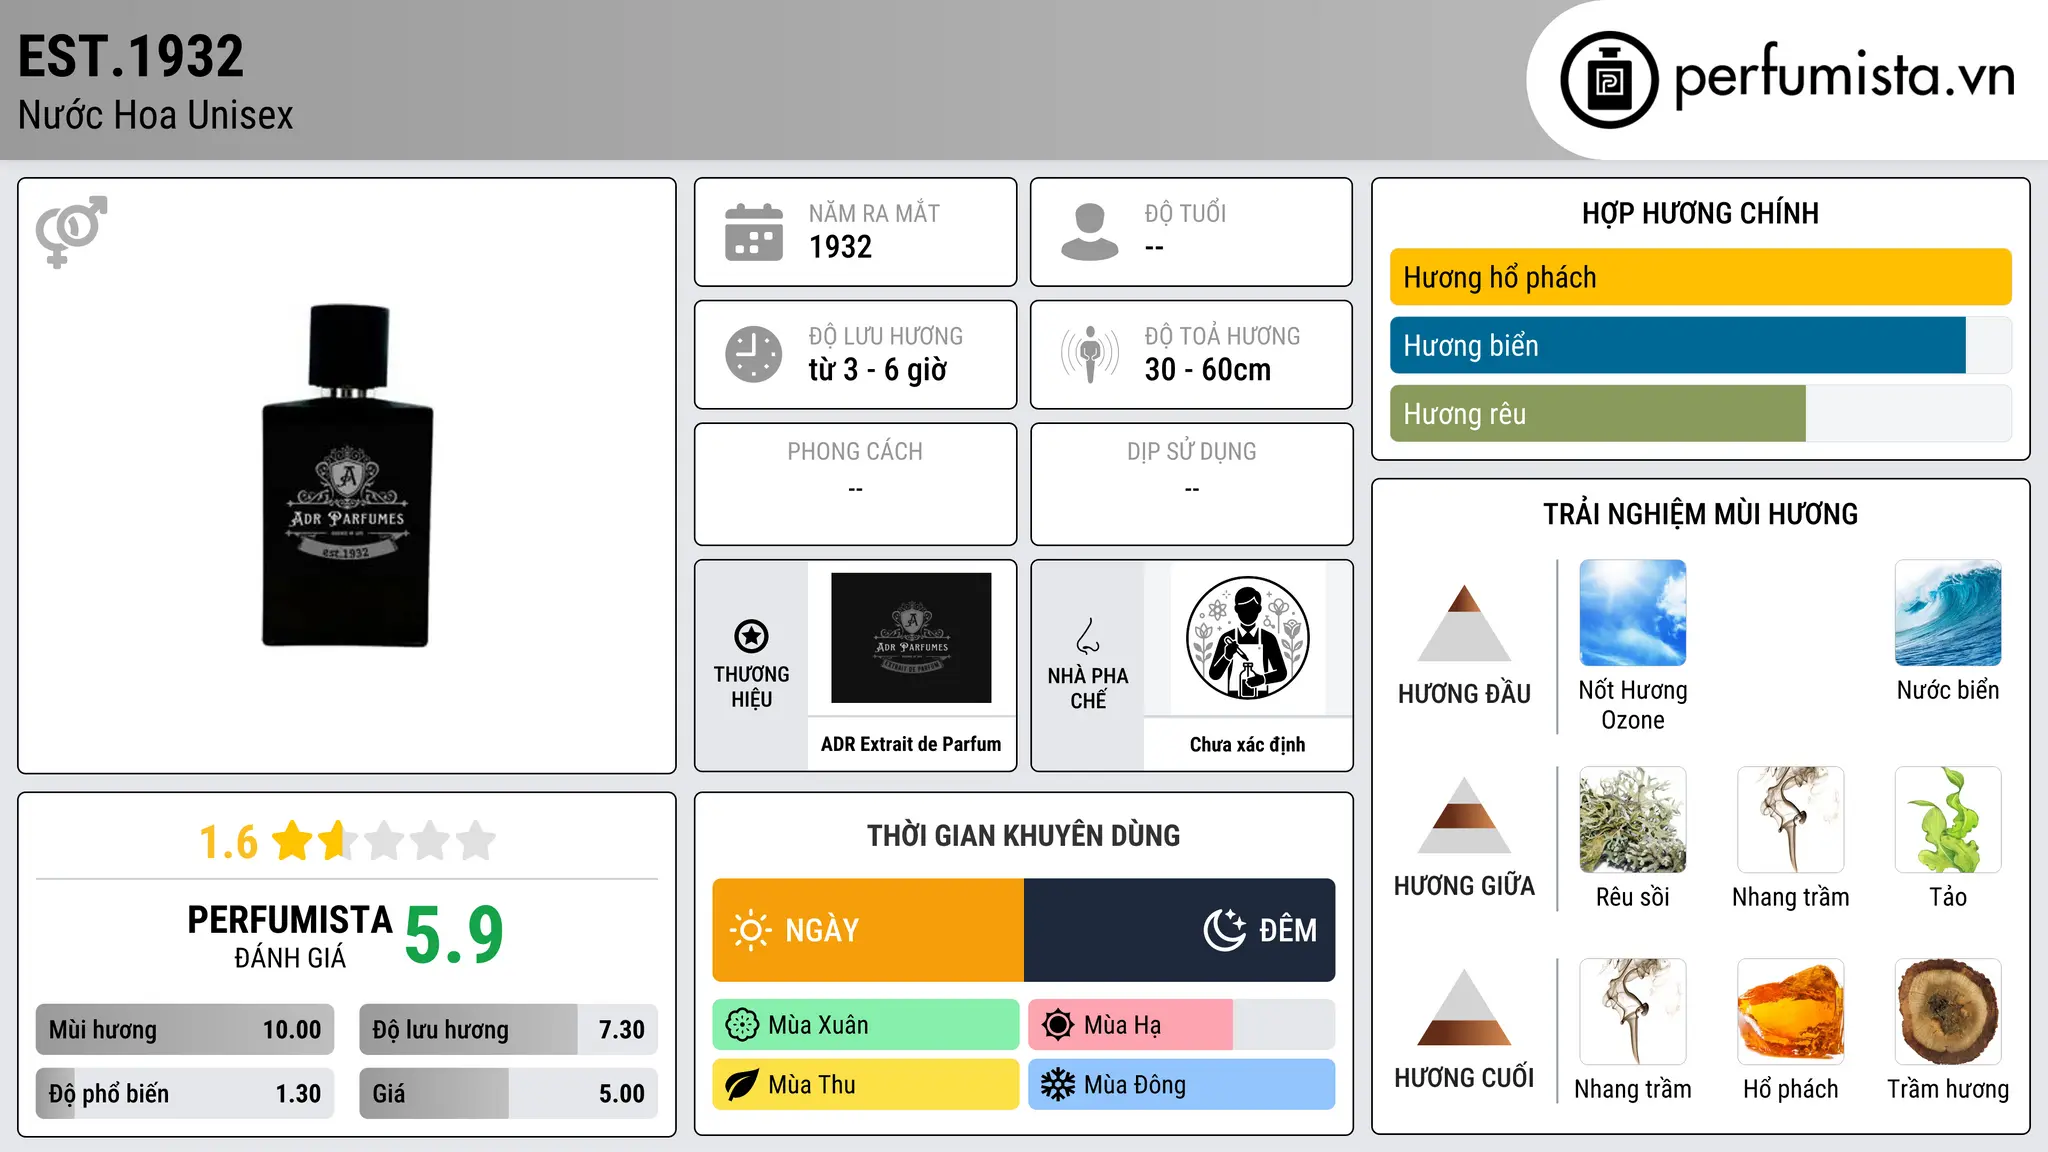Click the Tảo seaweed image

(1948, 820)
